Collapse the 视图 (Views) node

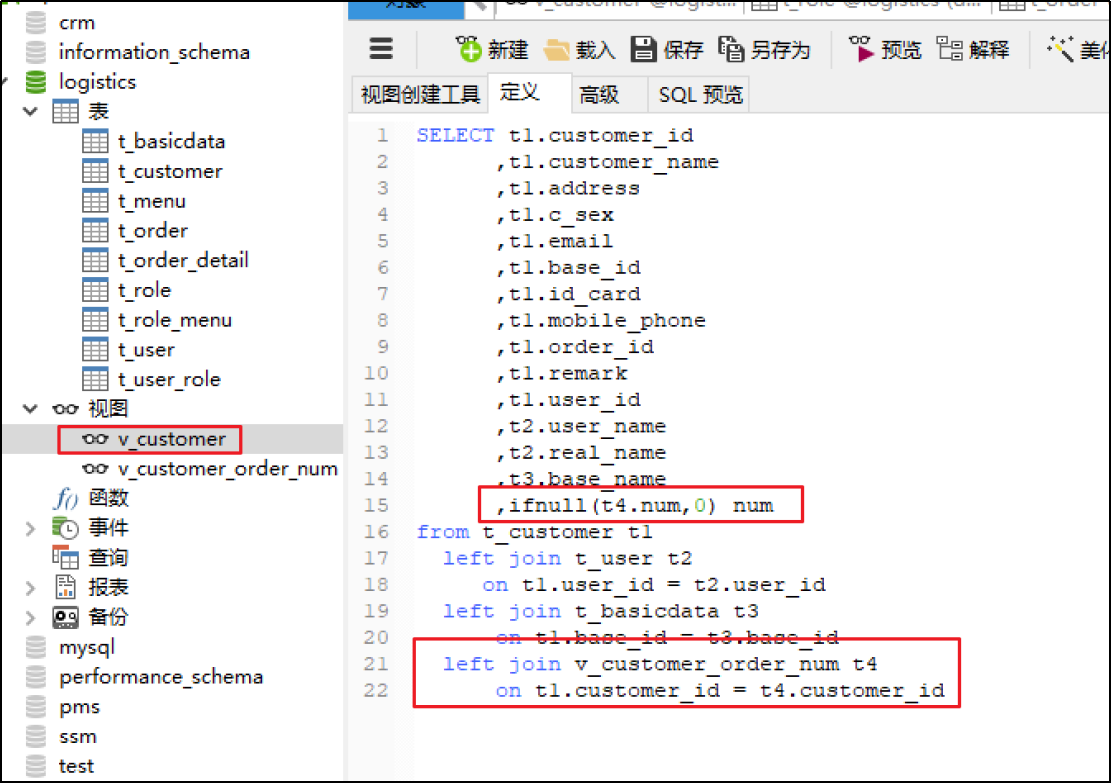point(30,409)
